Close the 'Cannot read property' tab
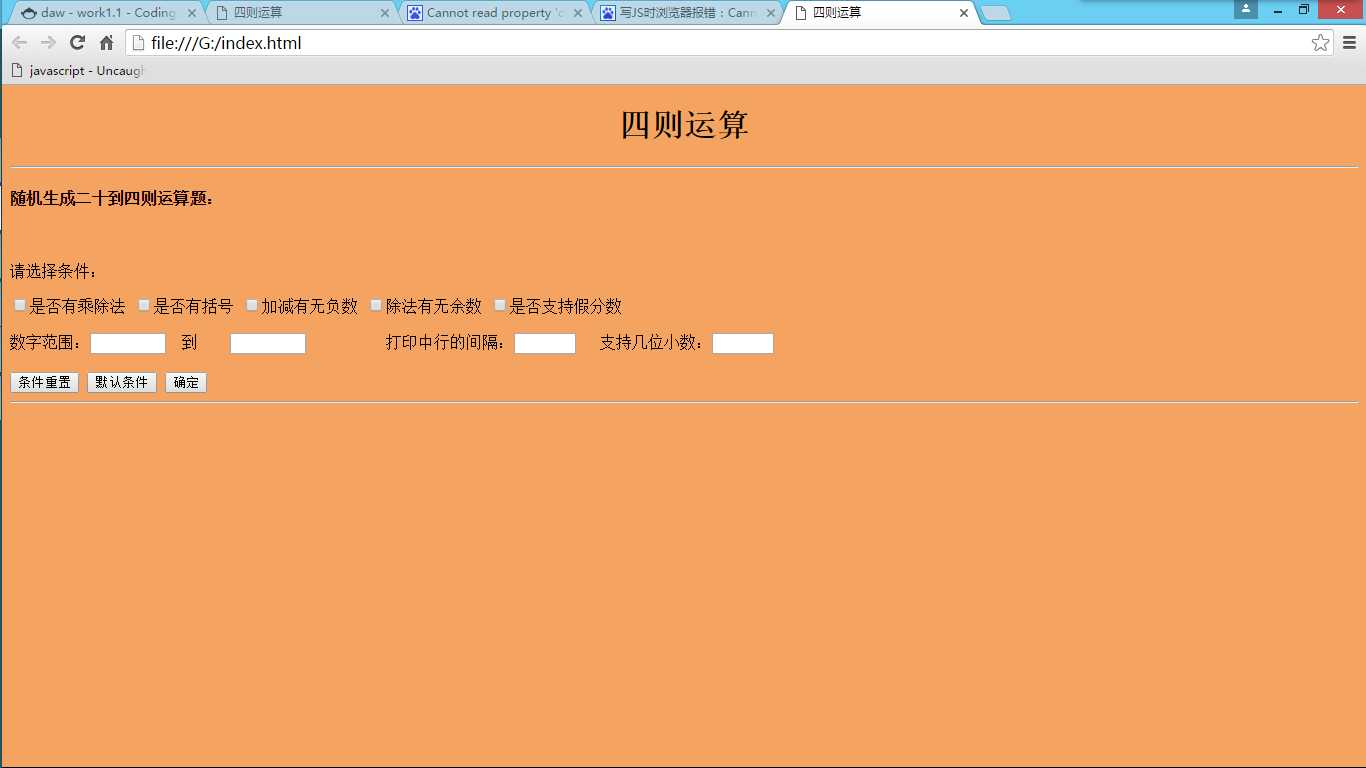1366x768 pixels. coord(578,13)
